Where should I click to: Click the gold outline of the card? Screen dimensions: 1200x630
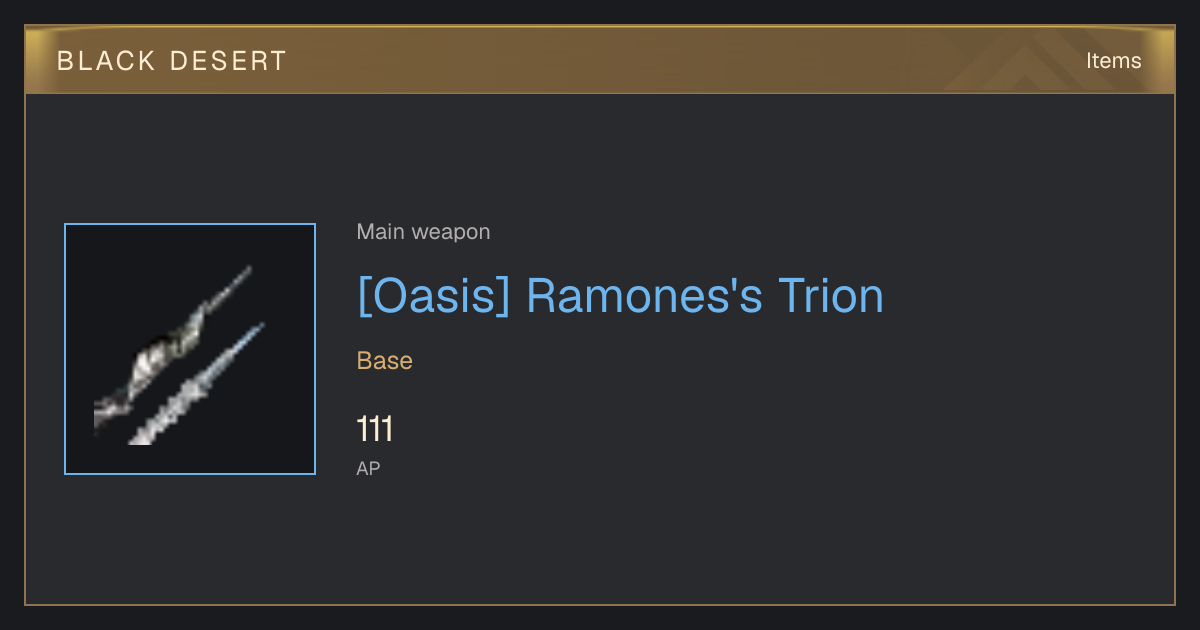point(25,350)
